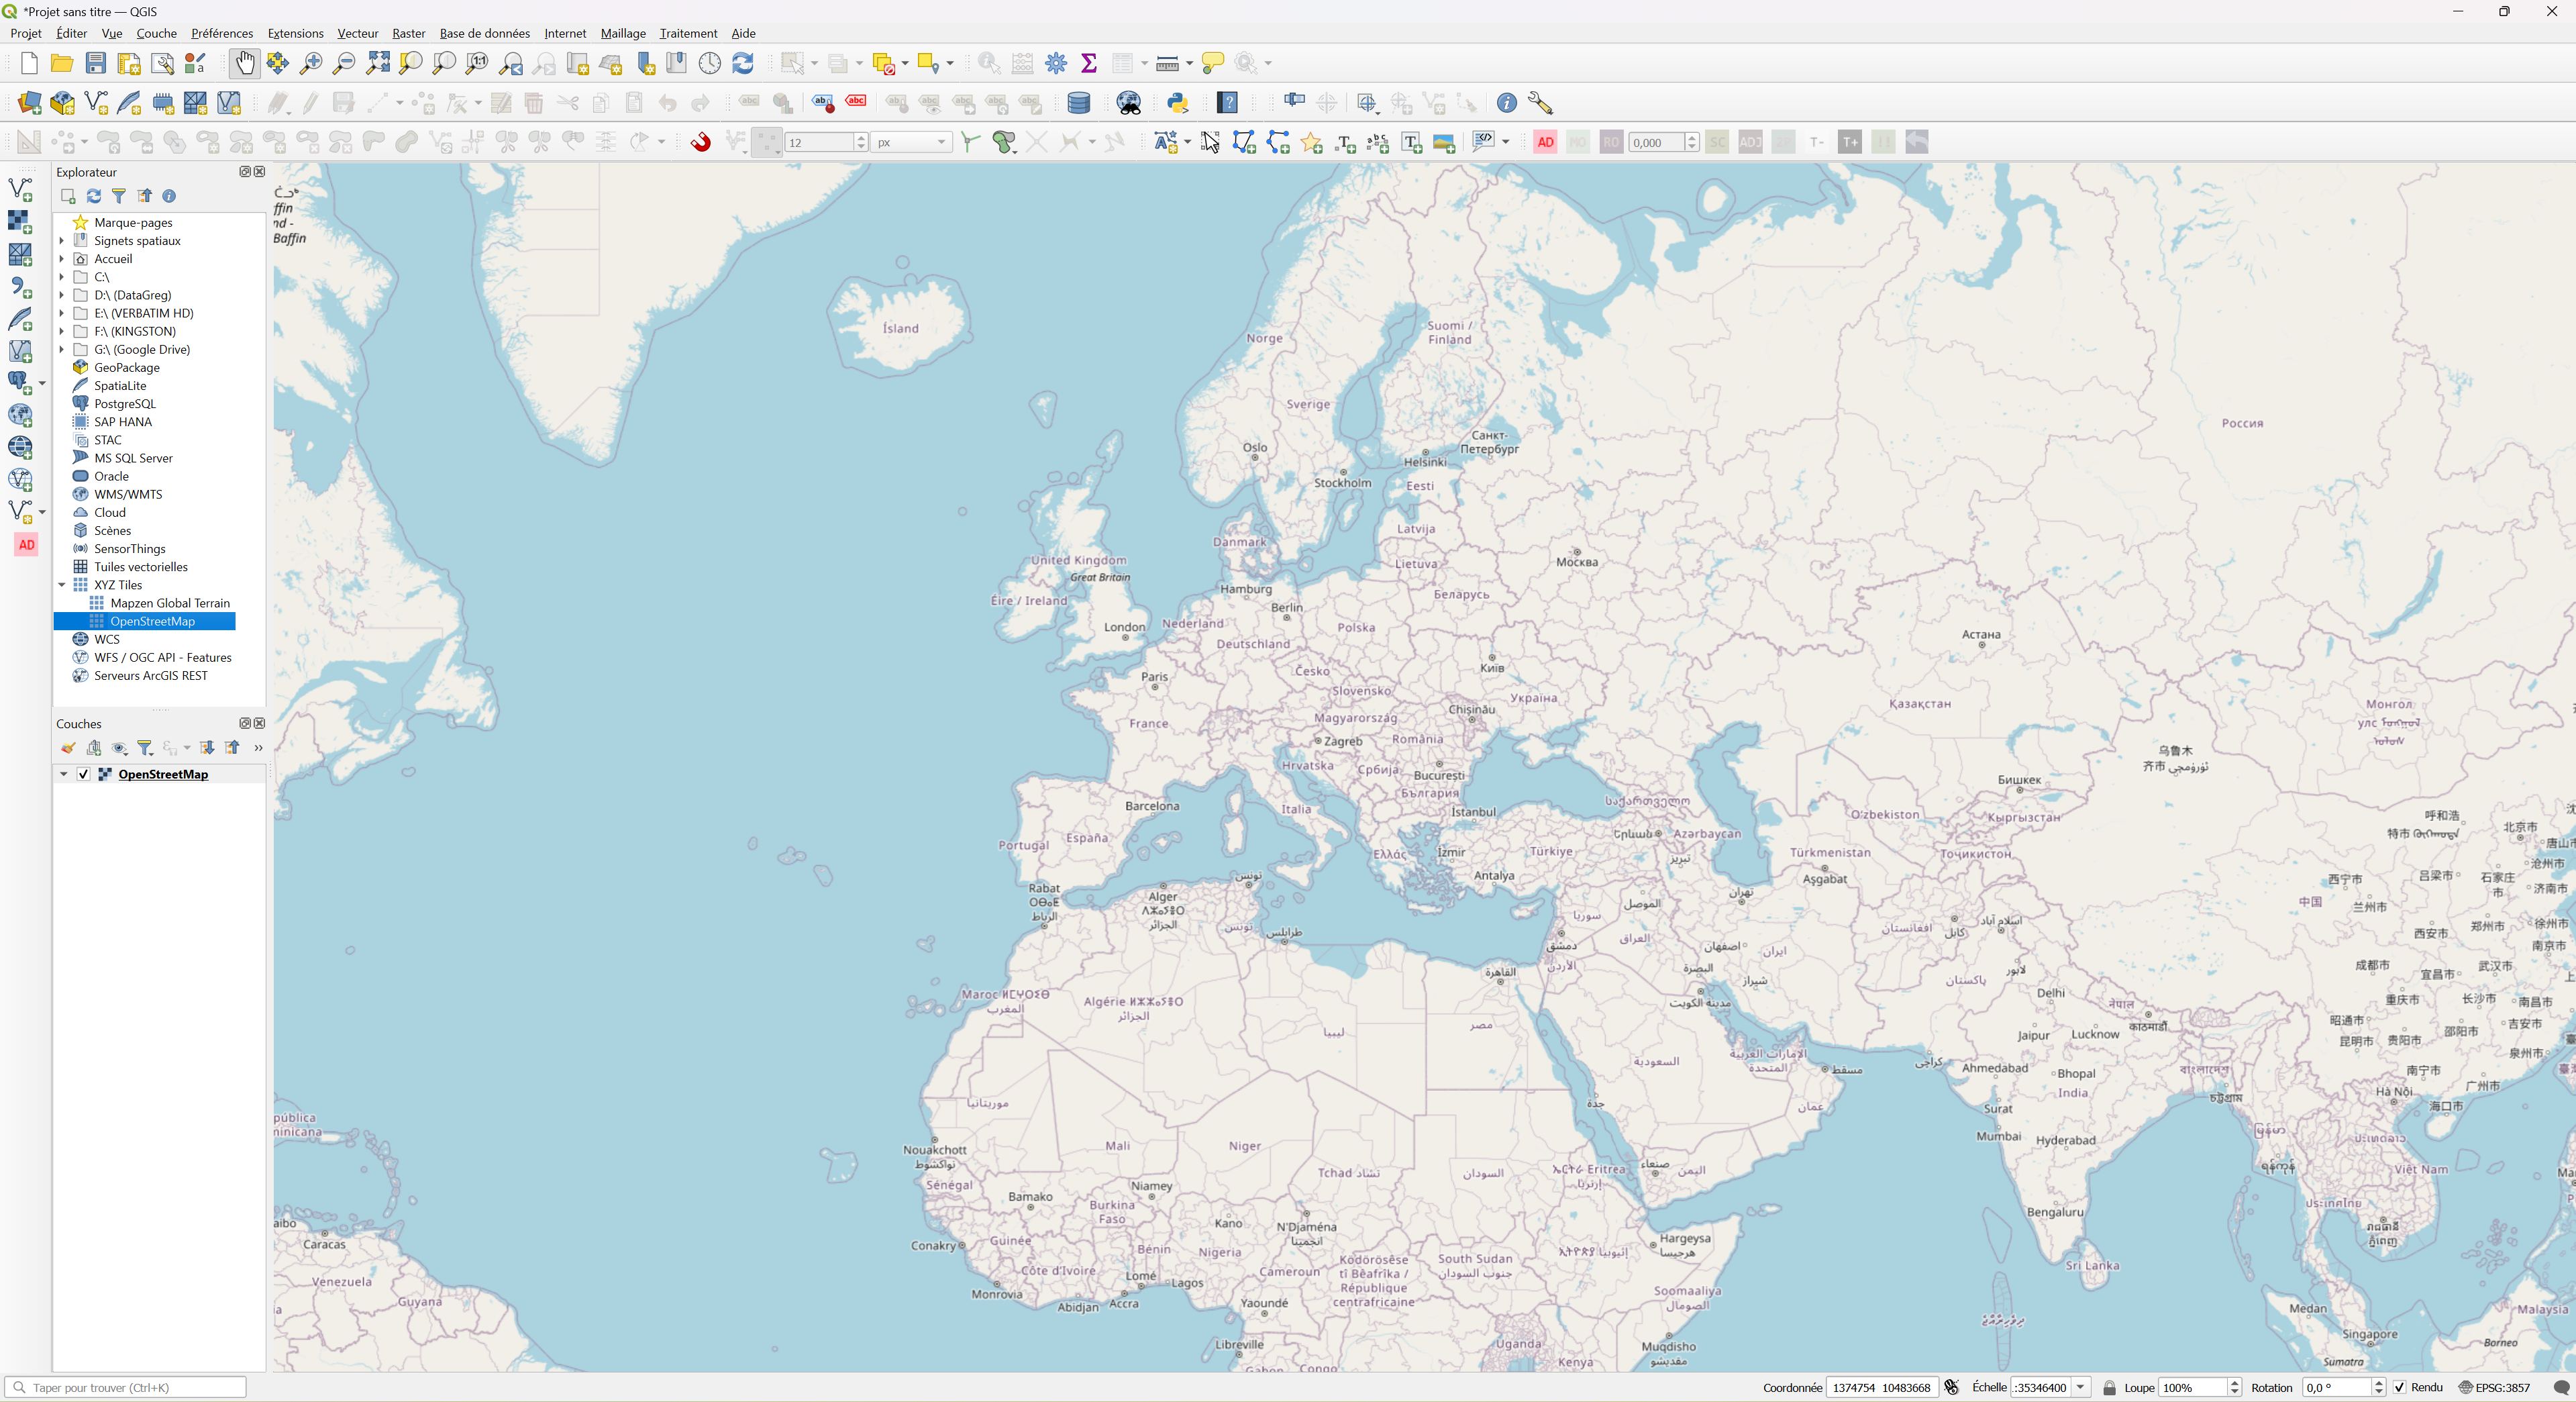Activate the Map Tips speech bubble
This screenshot has width=2576, height=1402.
1212,63
